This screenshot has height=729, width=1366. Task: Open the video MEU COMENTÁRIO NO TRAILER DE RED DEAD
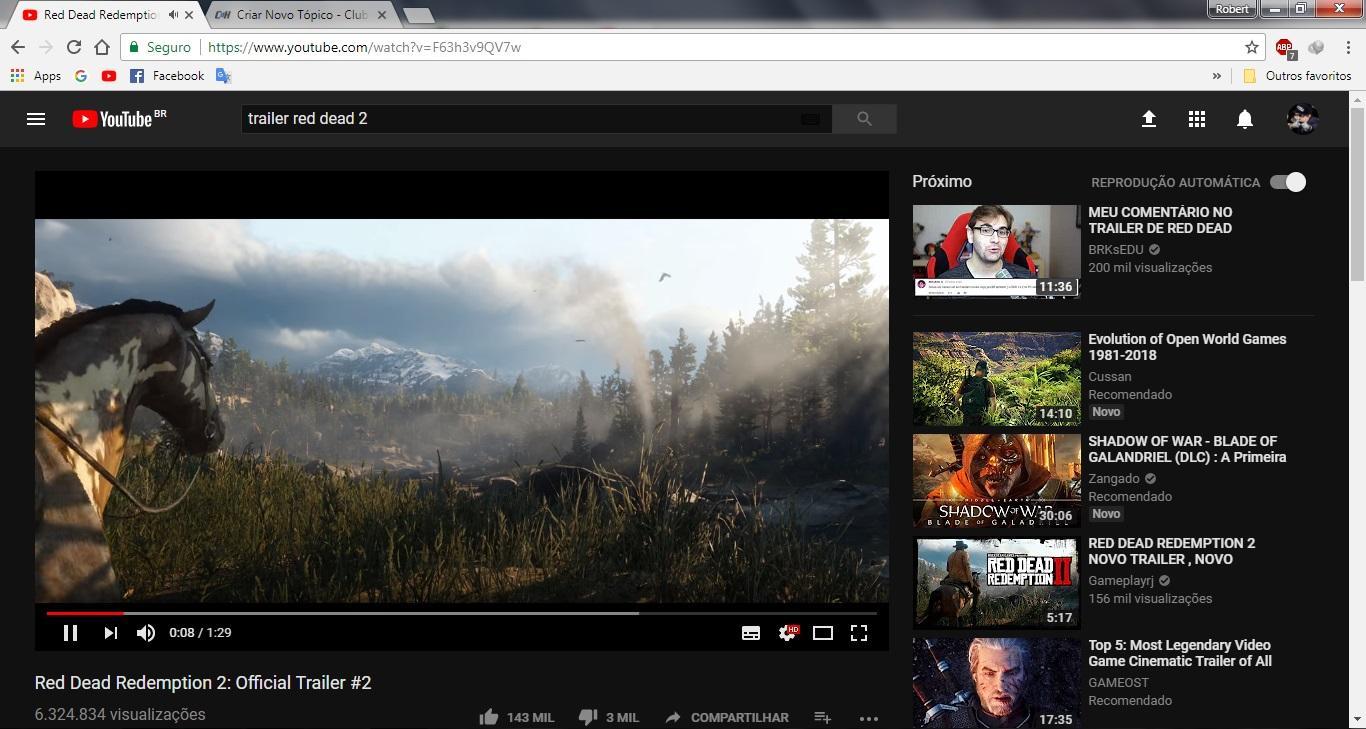point(1160,220)
